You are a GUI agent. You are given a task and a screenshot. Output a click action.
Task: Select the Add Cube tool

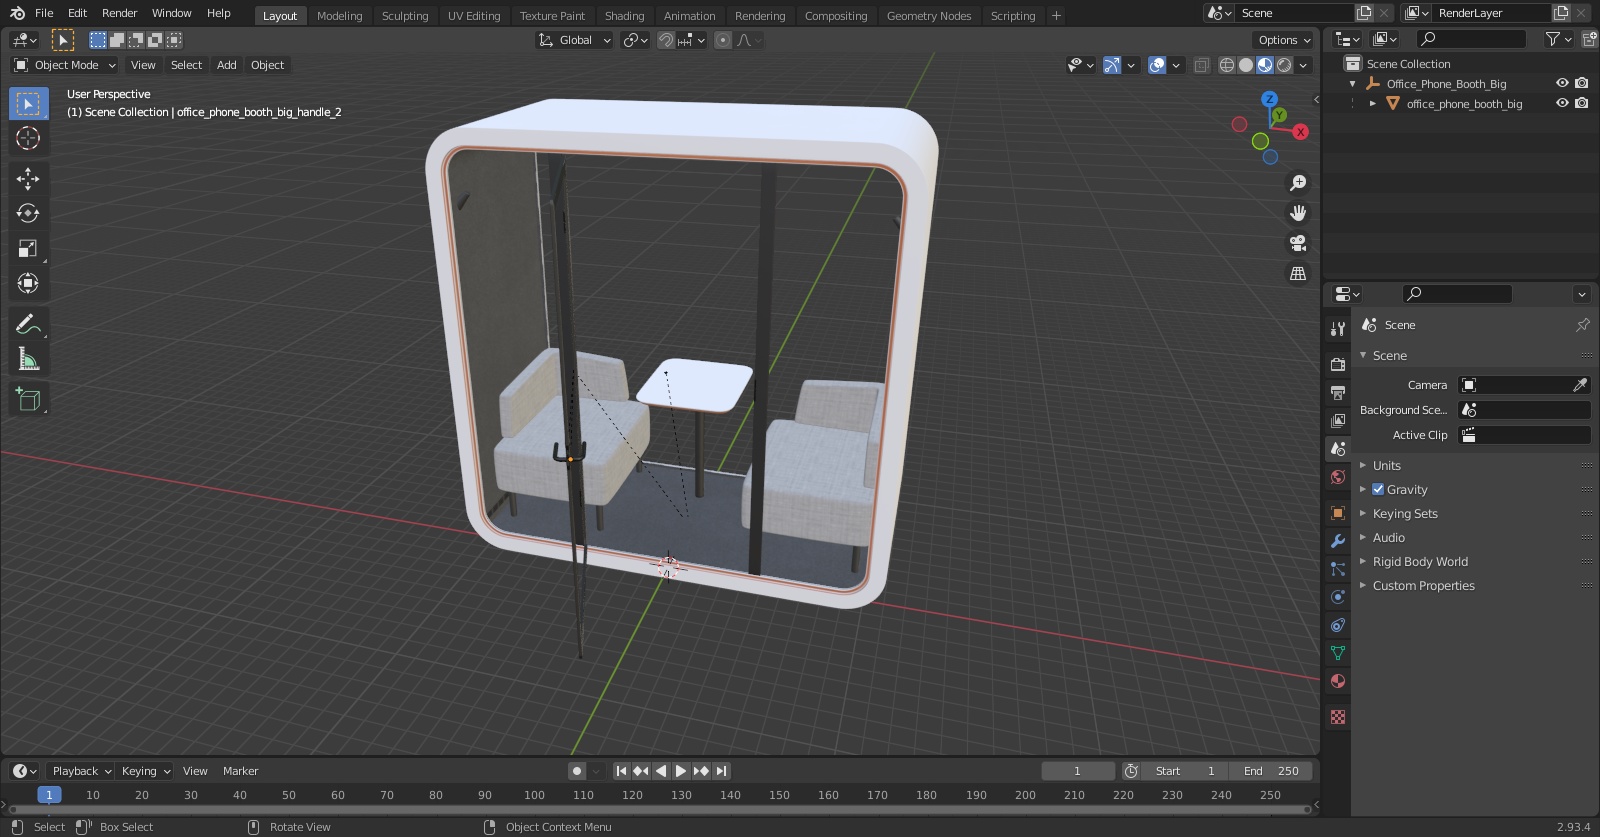click(28, 400)
